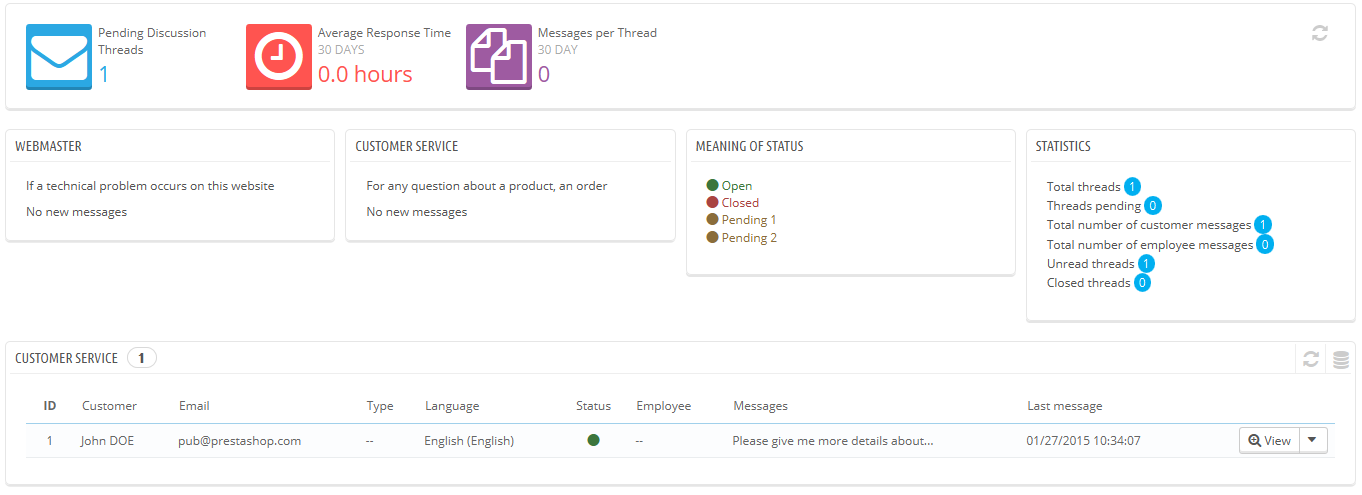Click the Status column header
Screen dimensions: 1362x495
pos(593,406)
